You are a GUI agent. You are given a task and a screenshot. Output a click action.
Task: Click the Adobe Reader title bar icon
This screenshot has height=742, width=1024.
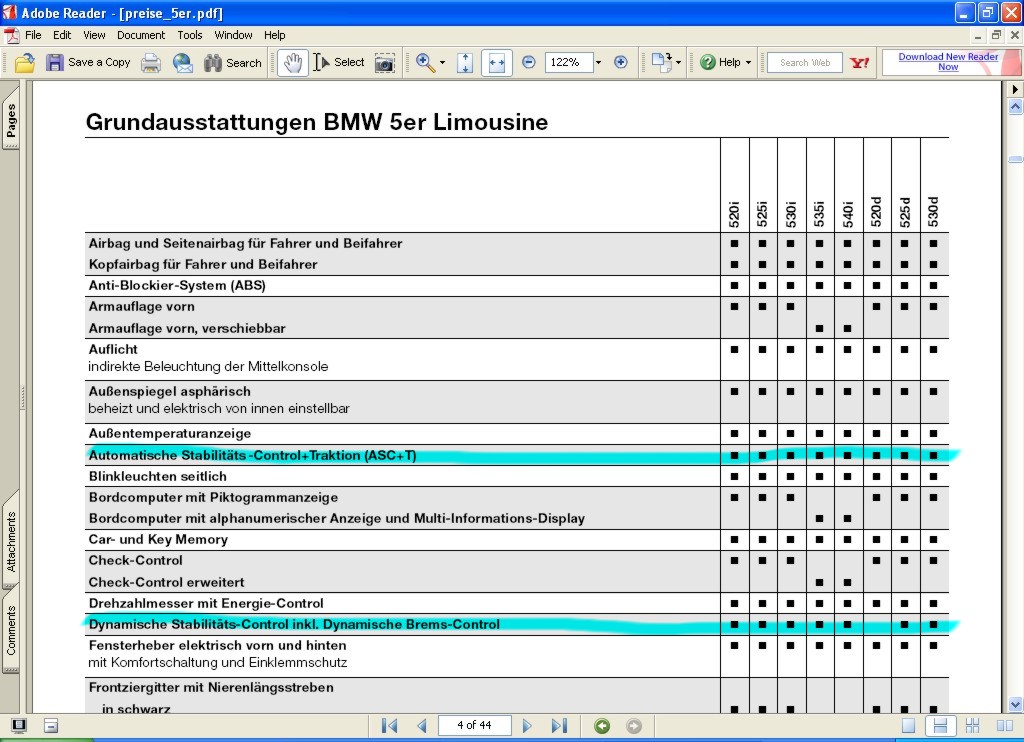point(9,12)
